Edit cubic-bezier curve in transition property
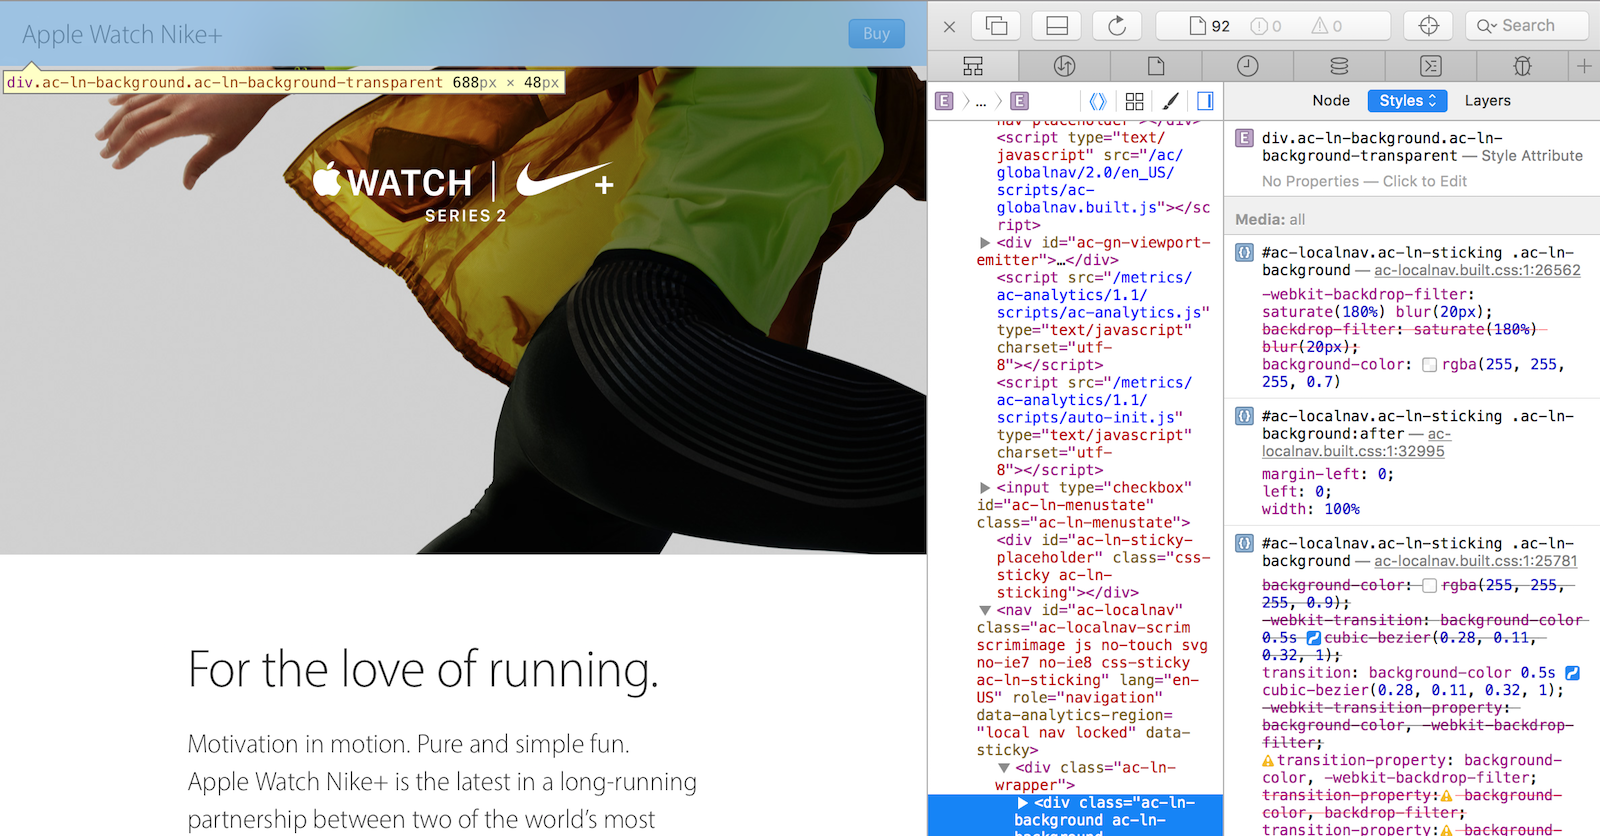 [1572, 673]
